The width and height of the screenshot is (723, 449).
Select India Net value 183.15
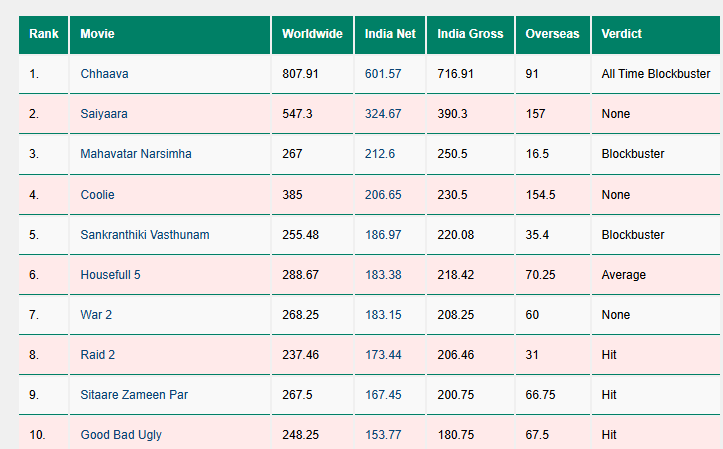coord(383,315)
